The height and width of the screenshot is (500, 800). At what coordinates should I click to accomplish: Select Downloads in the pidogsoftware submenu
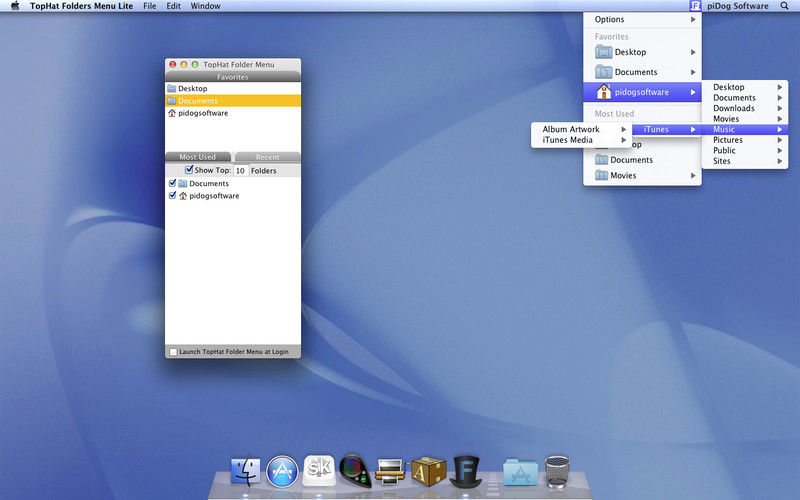click(x=745, y=108)
